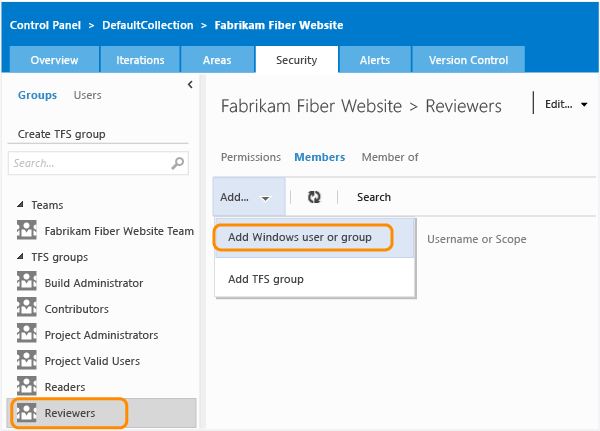Click the Username or Scope column header
The width and height of the screenshot is (600, 431).
coord(477,239)
